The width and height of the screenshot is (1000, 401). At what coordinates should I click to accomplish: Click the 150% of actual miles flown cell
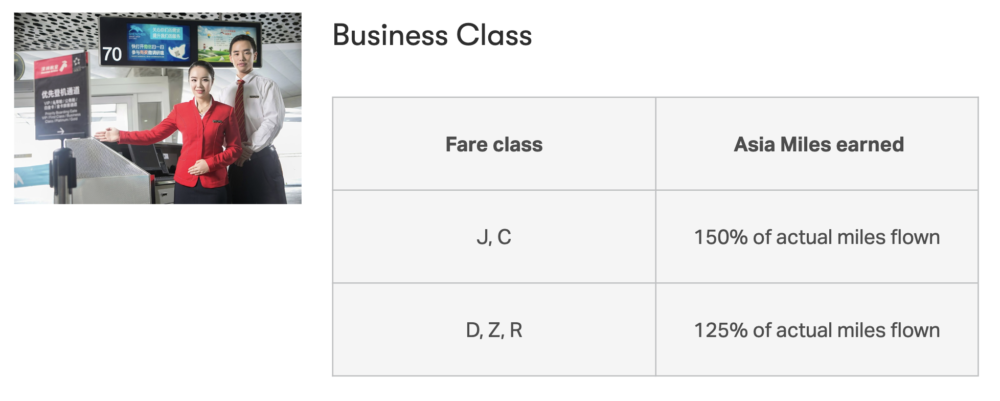click(x=817, y=237)
